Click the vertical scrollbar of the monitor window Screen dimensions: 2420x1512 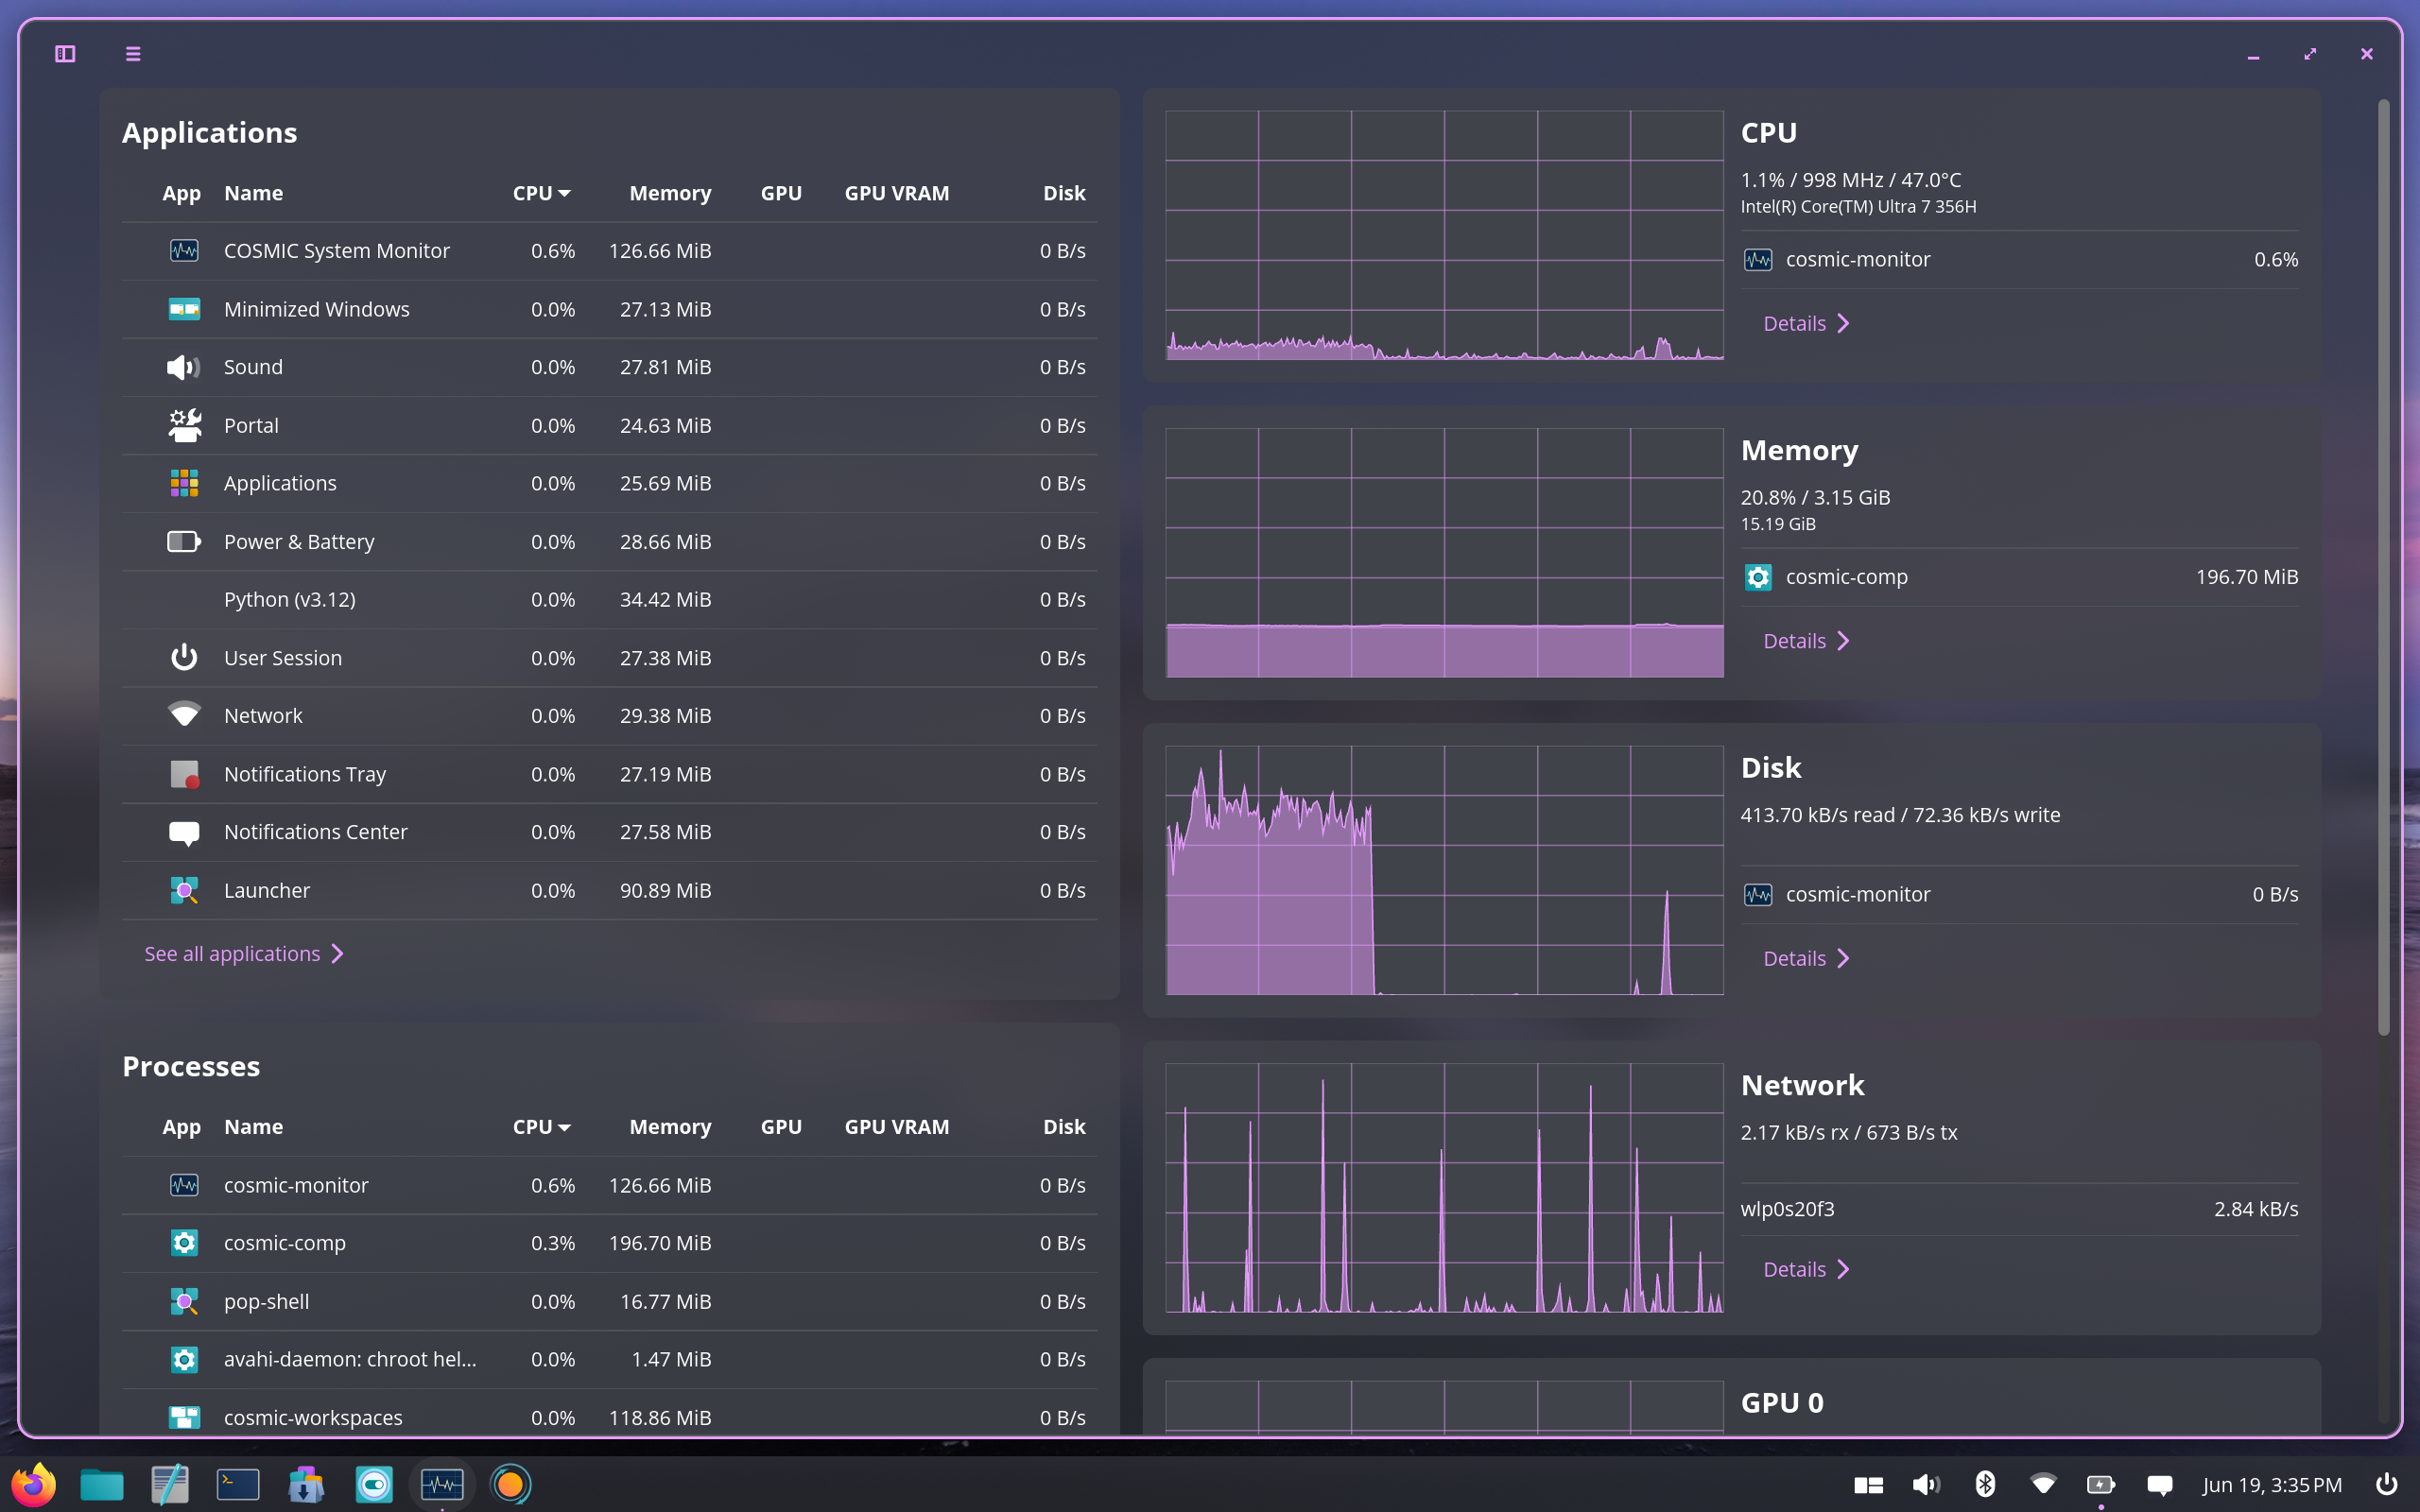(x=2384, y=567)
